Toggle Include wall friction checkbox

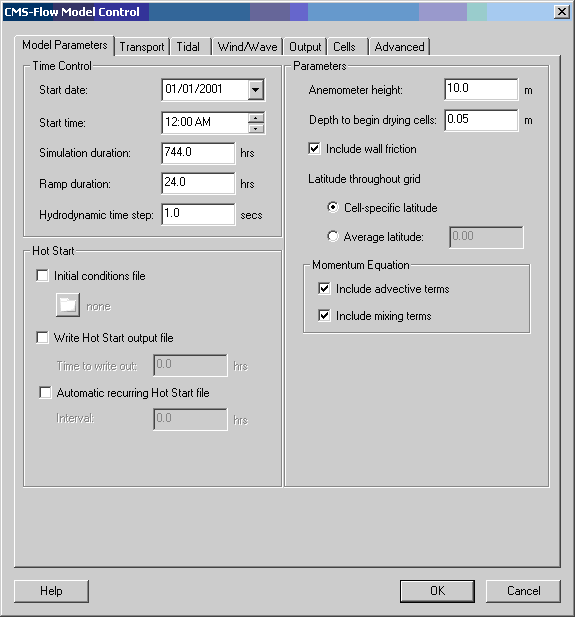tap(314, 149)
